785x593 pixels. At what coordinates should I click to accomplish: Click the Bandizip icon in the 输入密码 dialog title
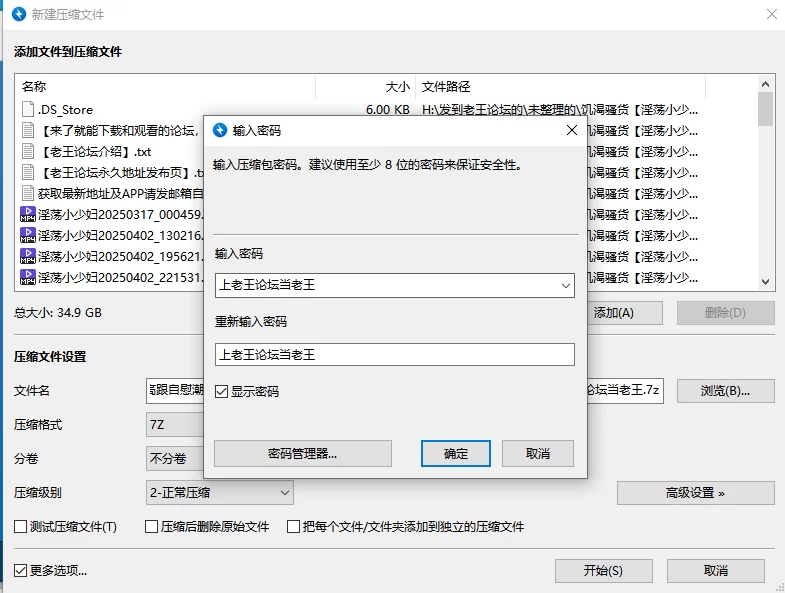tap(220, 130)
